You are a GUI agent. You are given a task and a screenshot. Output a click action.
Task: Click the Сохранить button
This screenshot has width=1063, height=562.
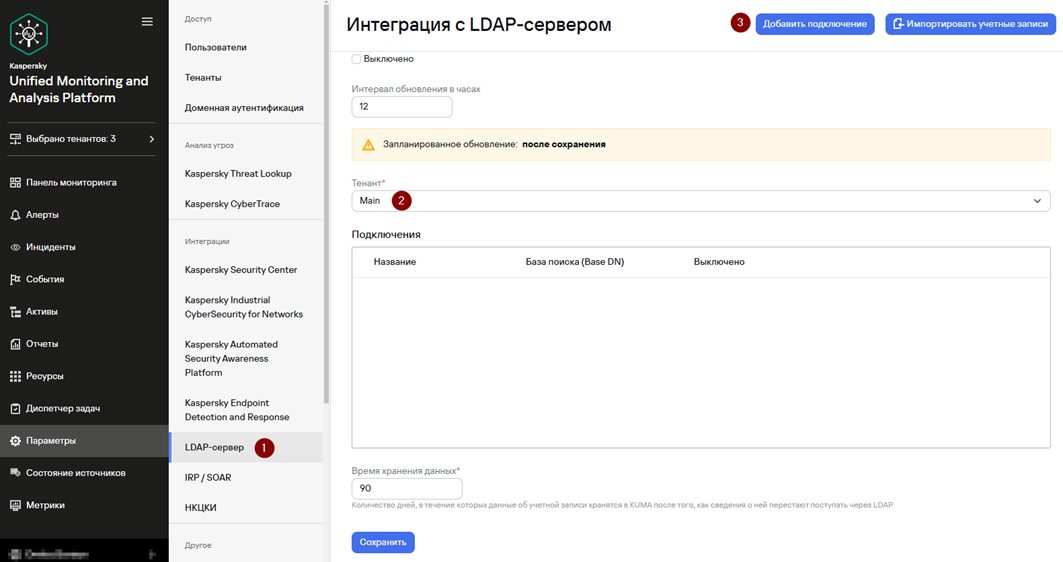pos(383,542)
